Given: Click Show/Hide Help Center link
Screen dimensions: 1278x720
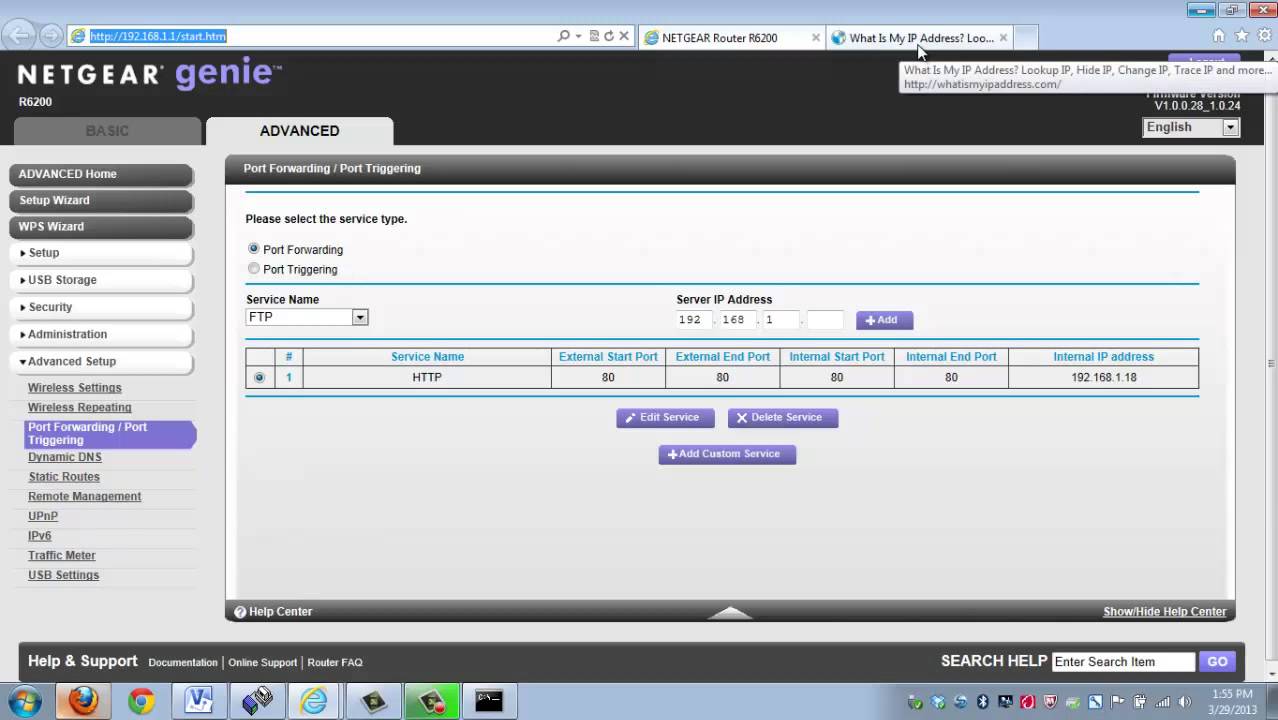Looking at the screenshot, I should [1164, 612].
